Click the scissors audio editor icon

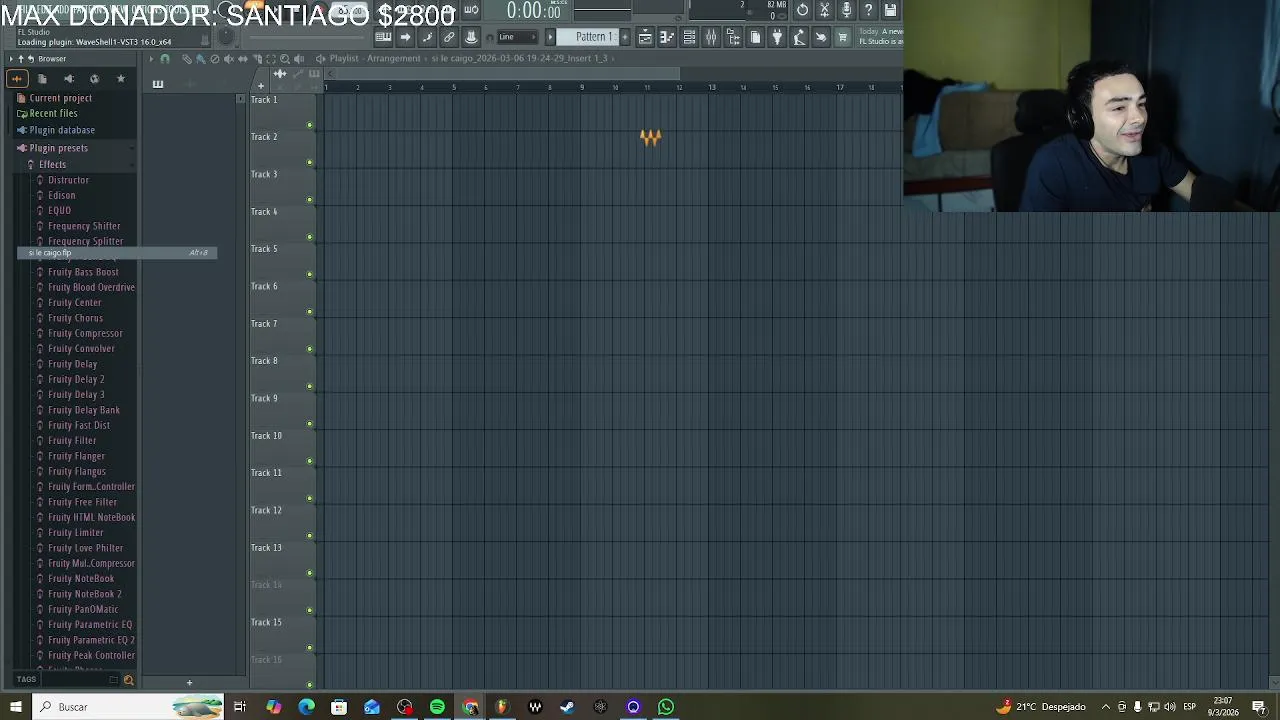point(824,10)
